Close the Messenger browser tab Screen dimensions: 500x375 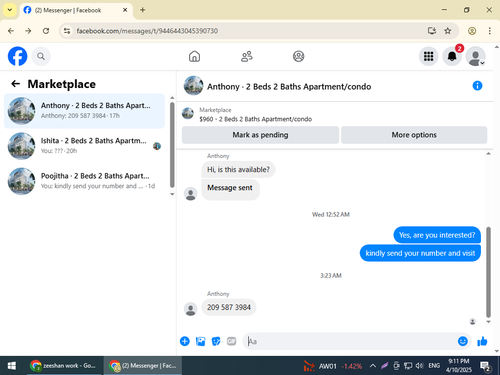(125, 10)
